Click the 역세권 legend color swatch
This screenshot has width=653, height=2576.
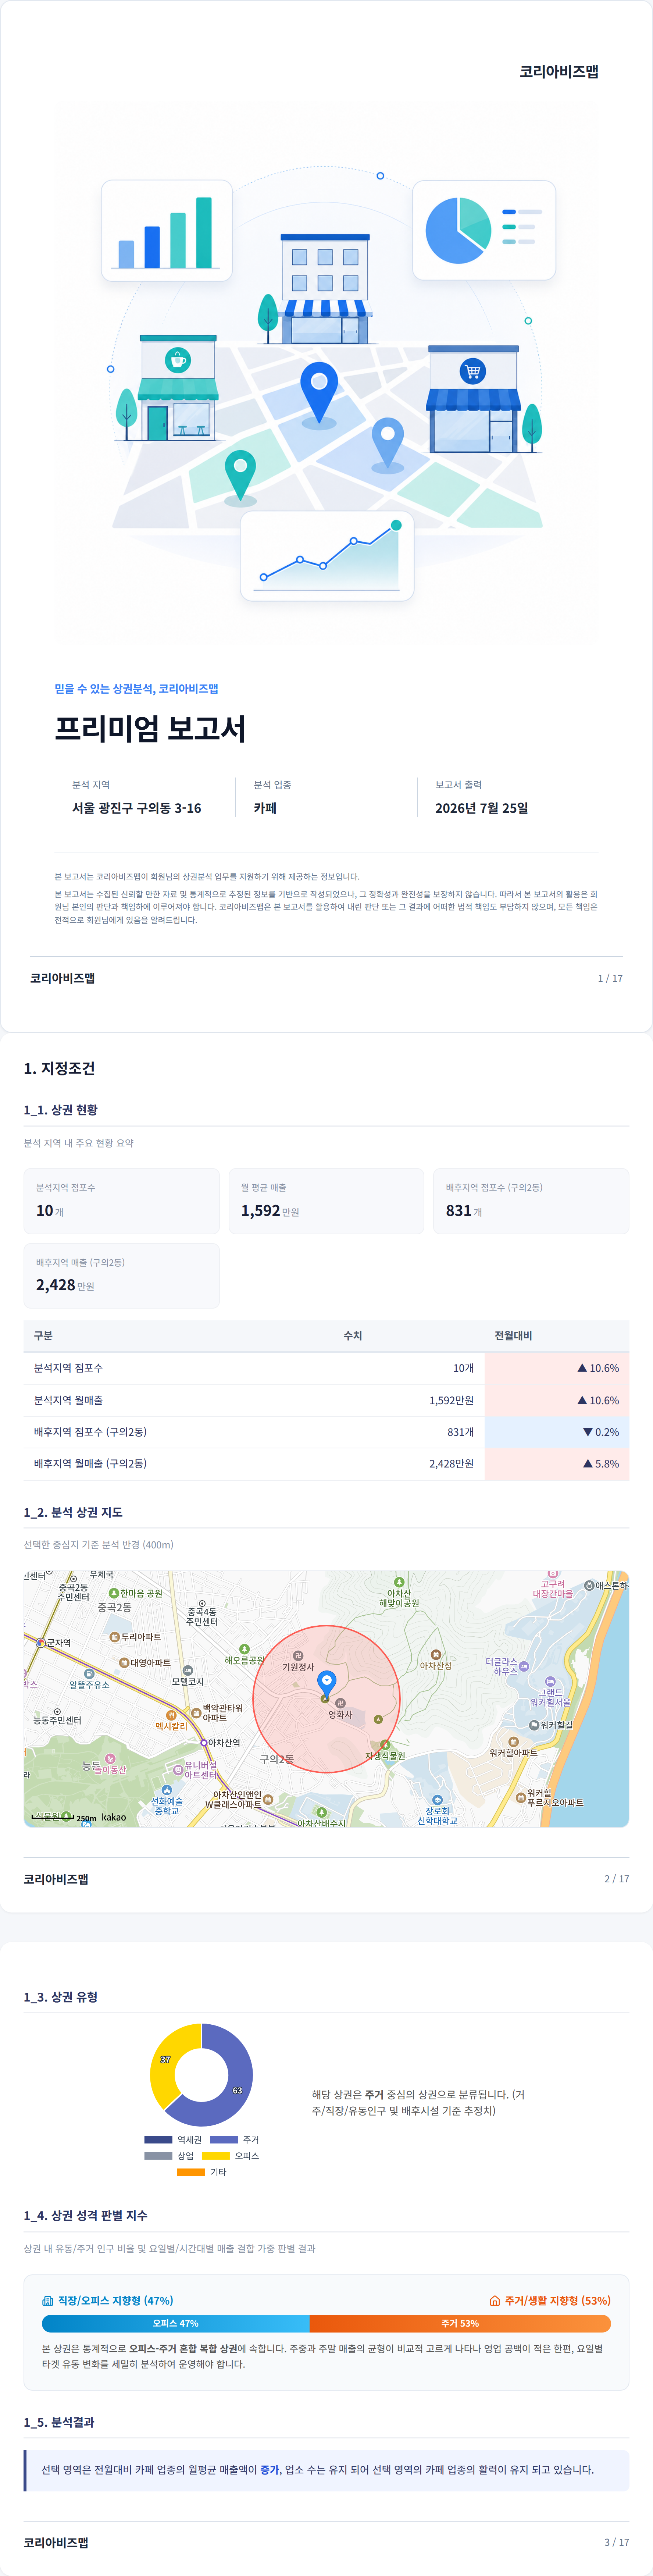(158, 2140)
